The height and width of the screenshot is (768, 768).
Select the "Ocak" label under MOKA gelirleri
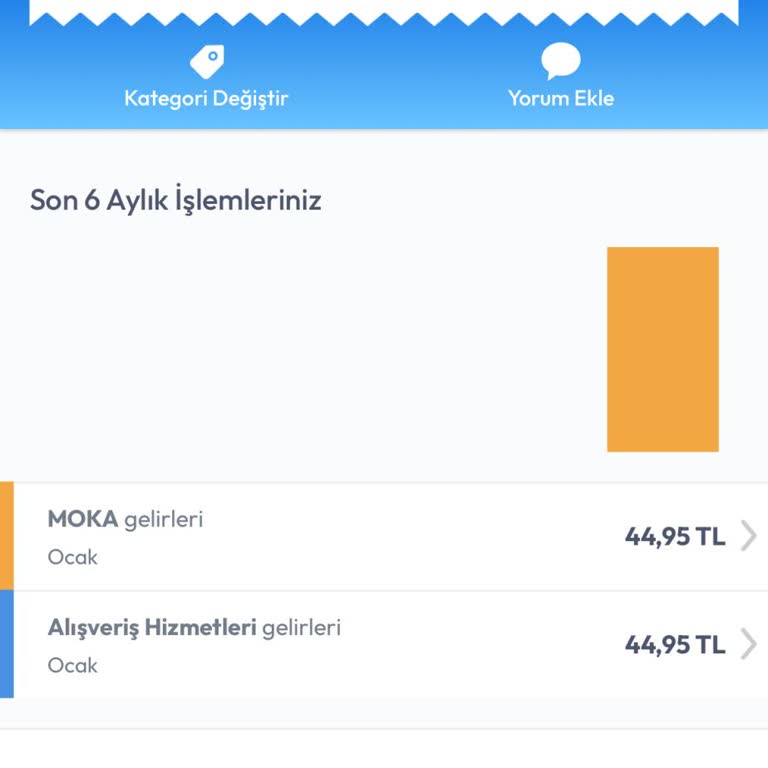73,557
